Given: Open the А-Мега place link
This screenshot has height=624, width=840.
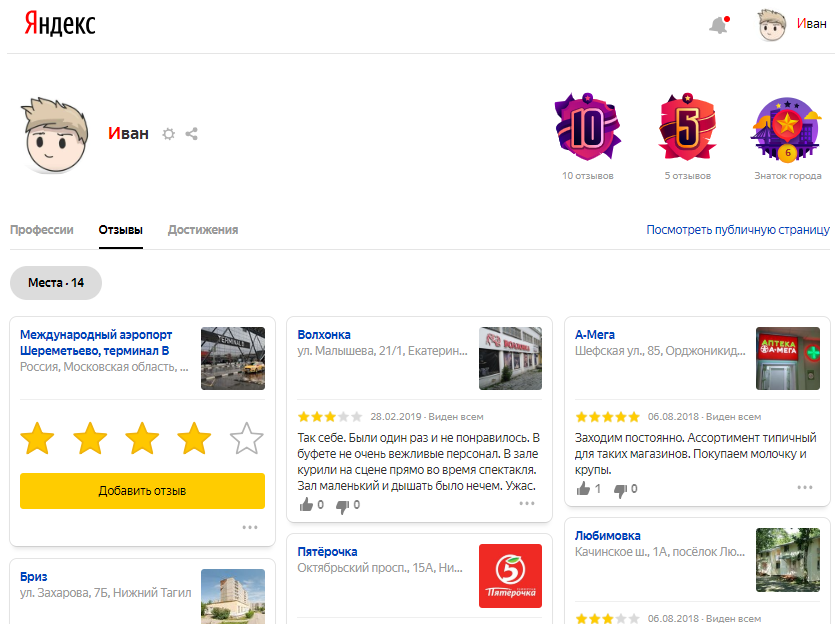Looking at the screenshot, I should click(595, 335).
